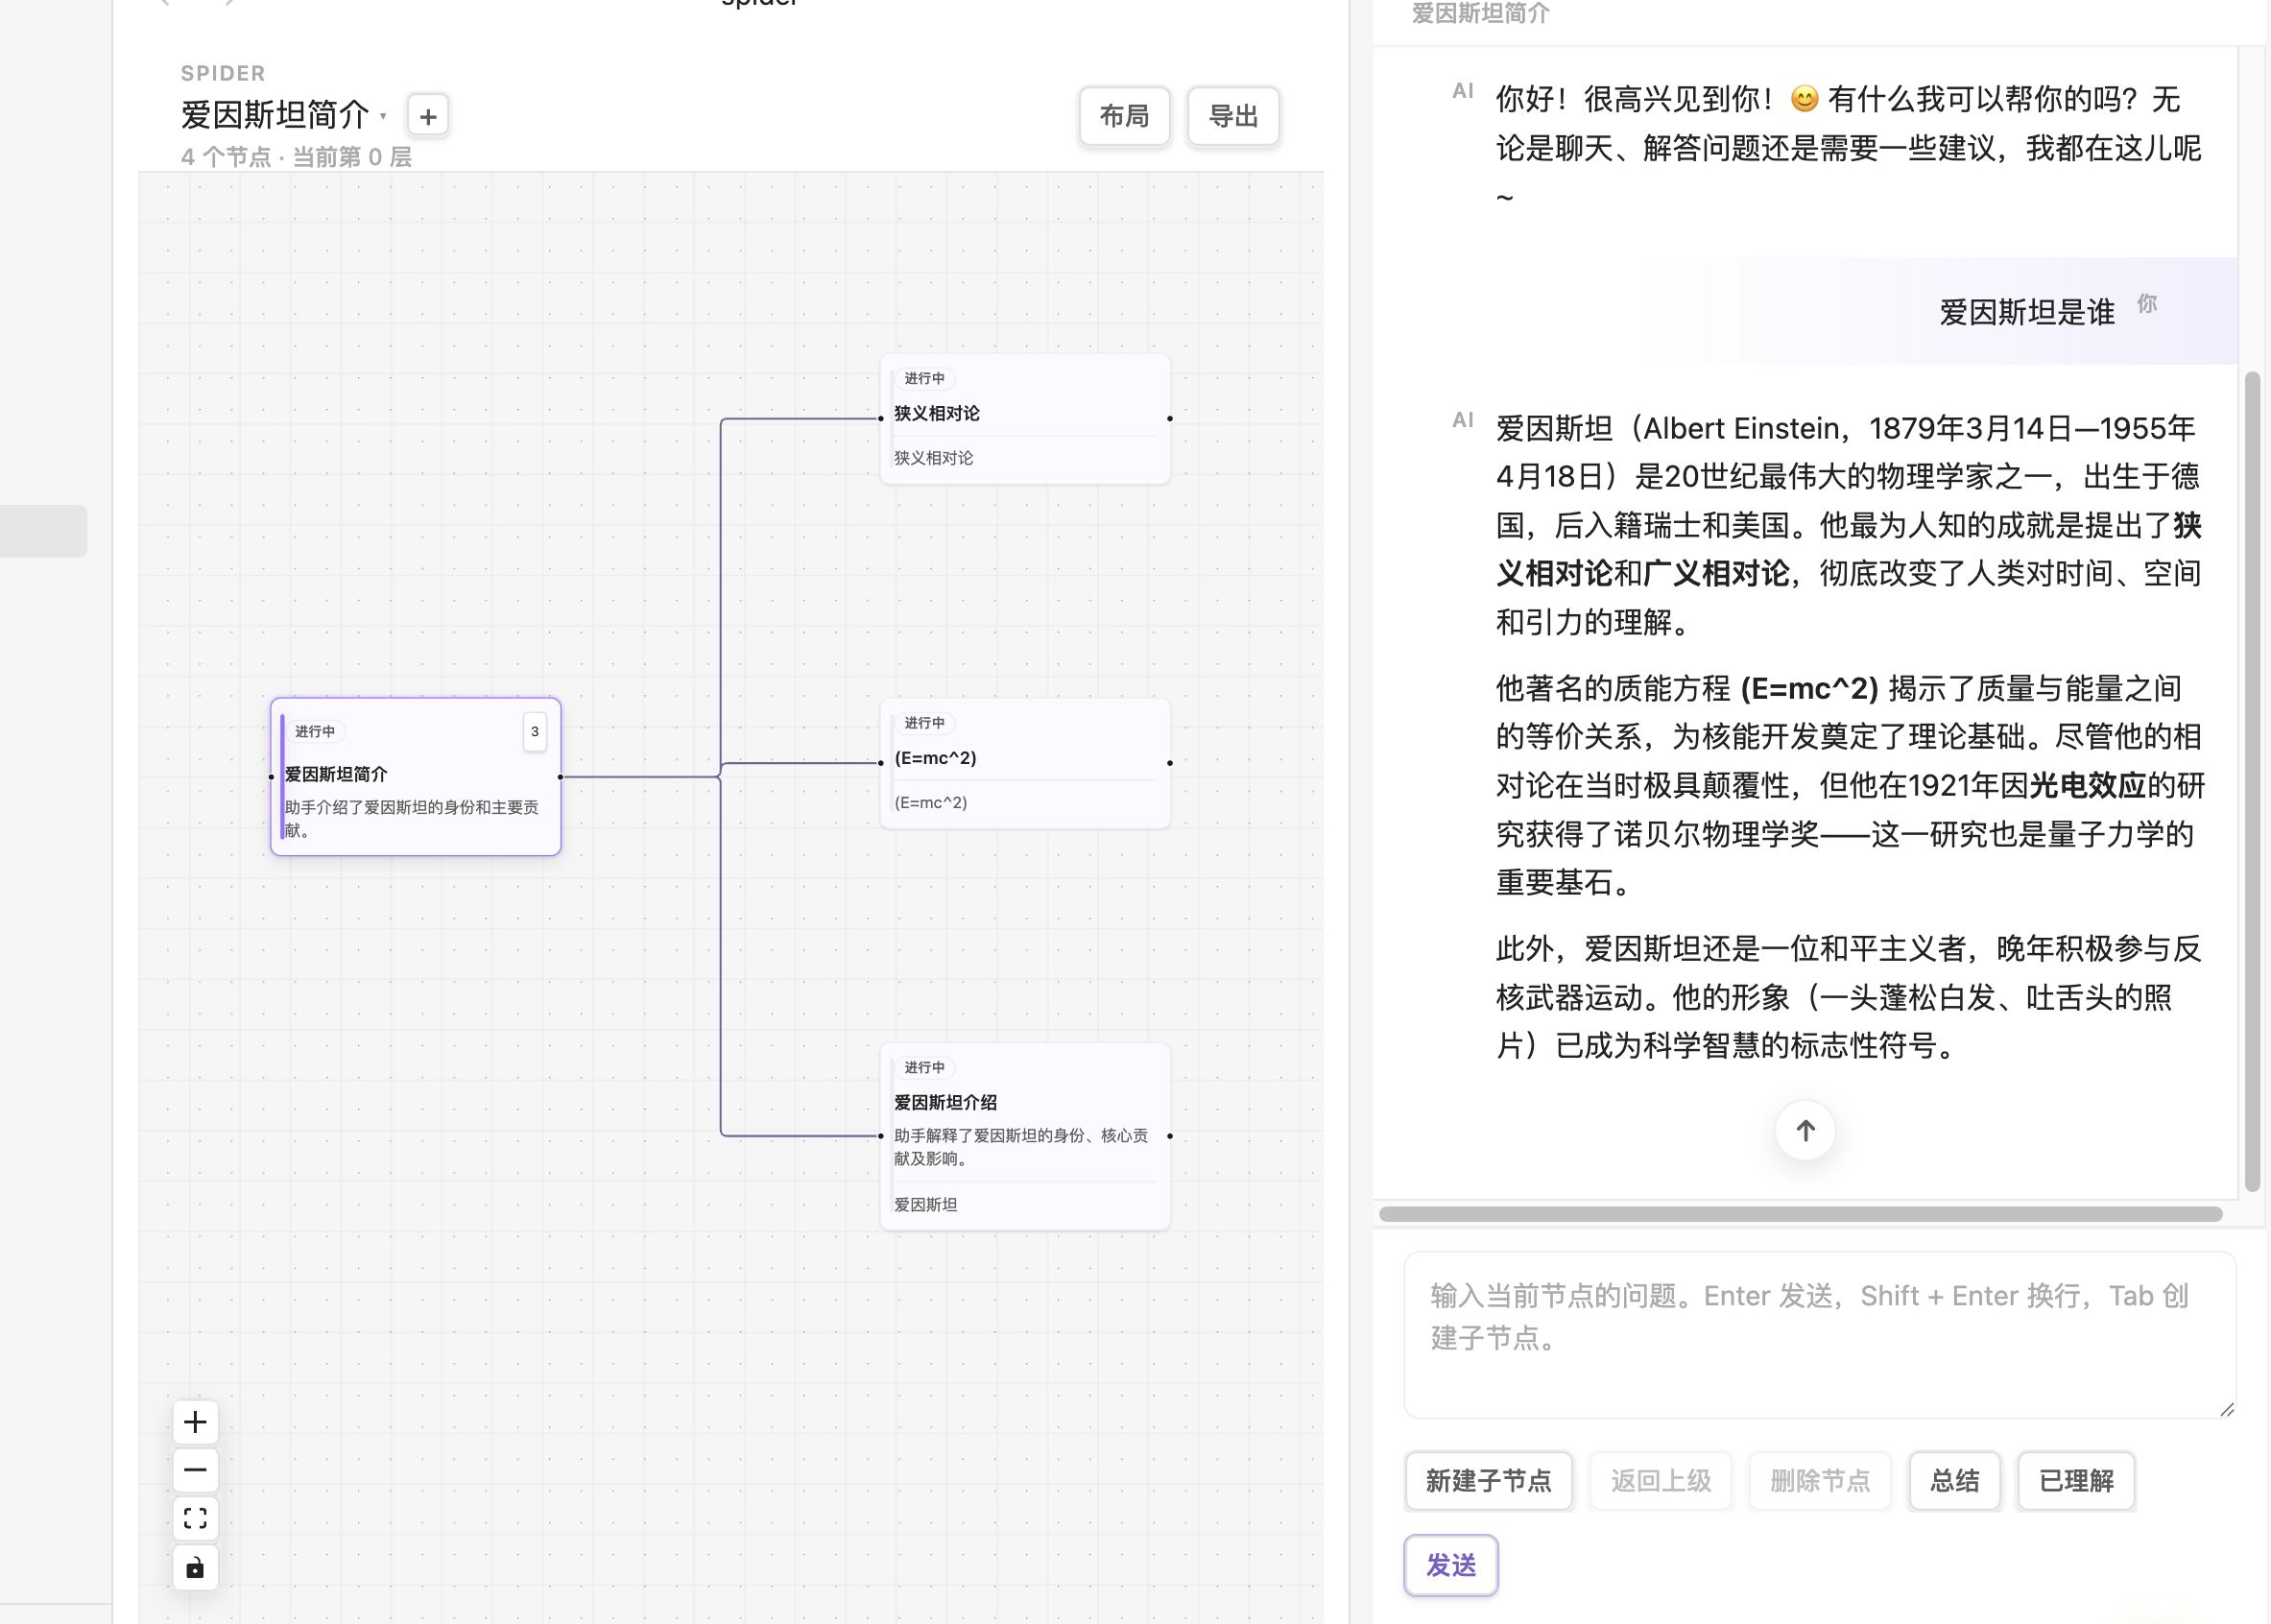
Task: Click the 导出 export button
Action: point(1233,116)
